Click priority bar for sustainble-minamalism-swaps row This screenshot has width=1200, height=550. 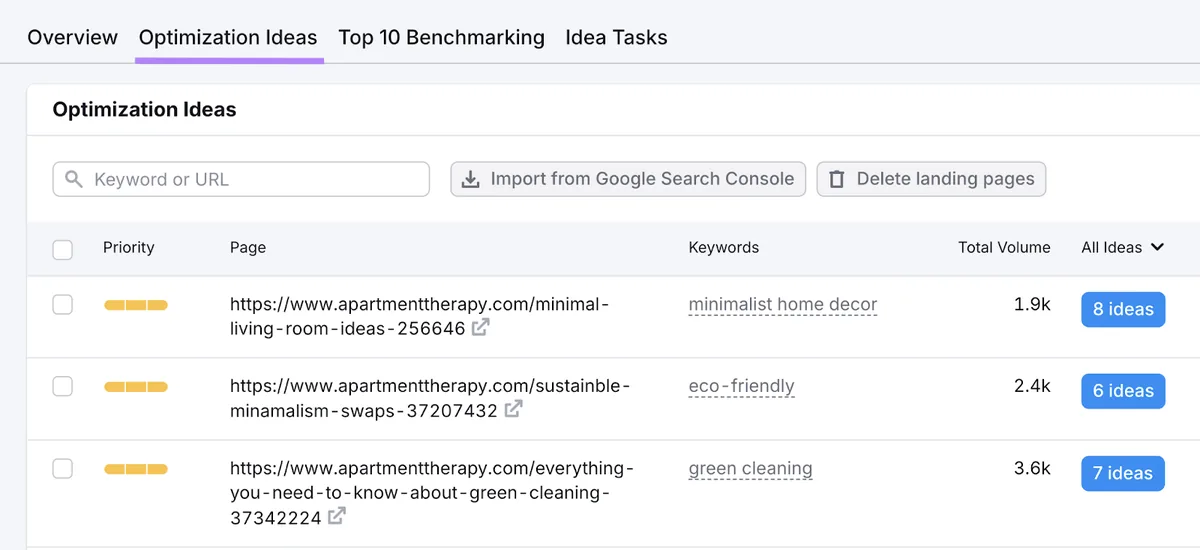point(136,387)
